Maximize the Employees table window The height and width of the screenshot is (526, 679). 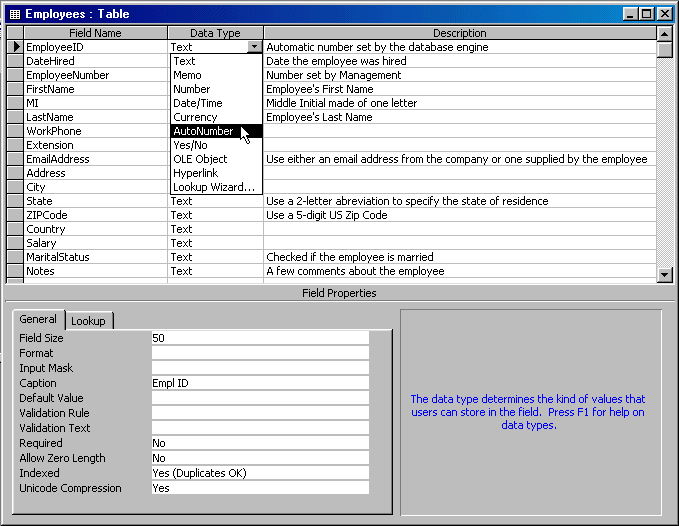click(x=646, y=14)
